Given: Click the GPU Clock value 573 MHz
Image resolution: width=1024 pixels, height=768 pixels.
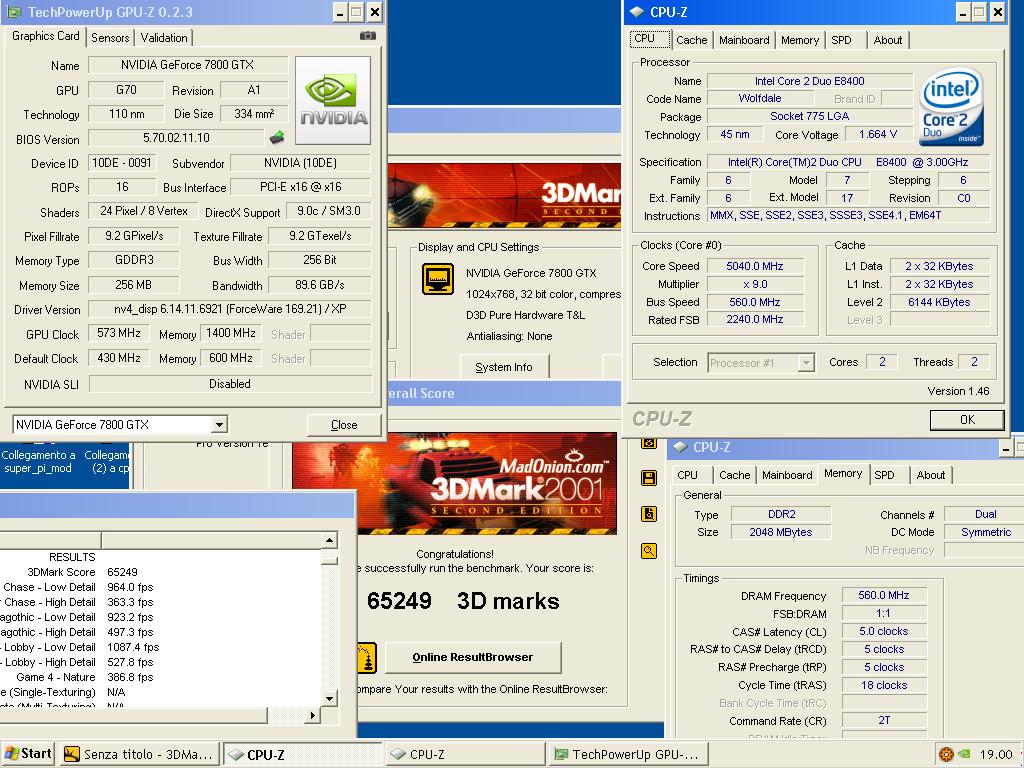Looking at the screenshot, I should (x=119, y=333).
